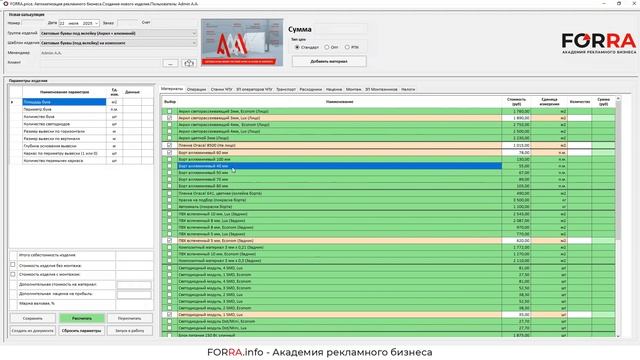This screenshot has width=640, height=360.
Task: Click the Сбросить параметры button
Action: click(82, 331)
